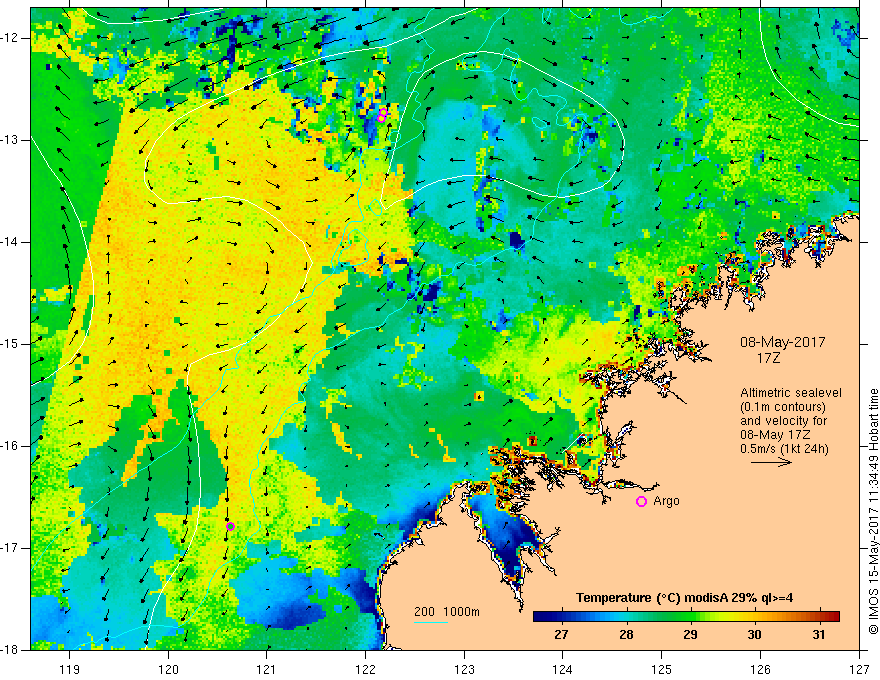880x680 pixels.
Task: Click the colorbar tick label 27
Action: [x=561, y=635]
